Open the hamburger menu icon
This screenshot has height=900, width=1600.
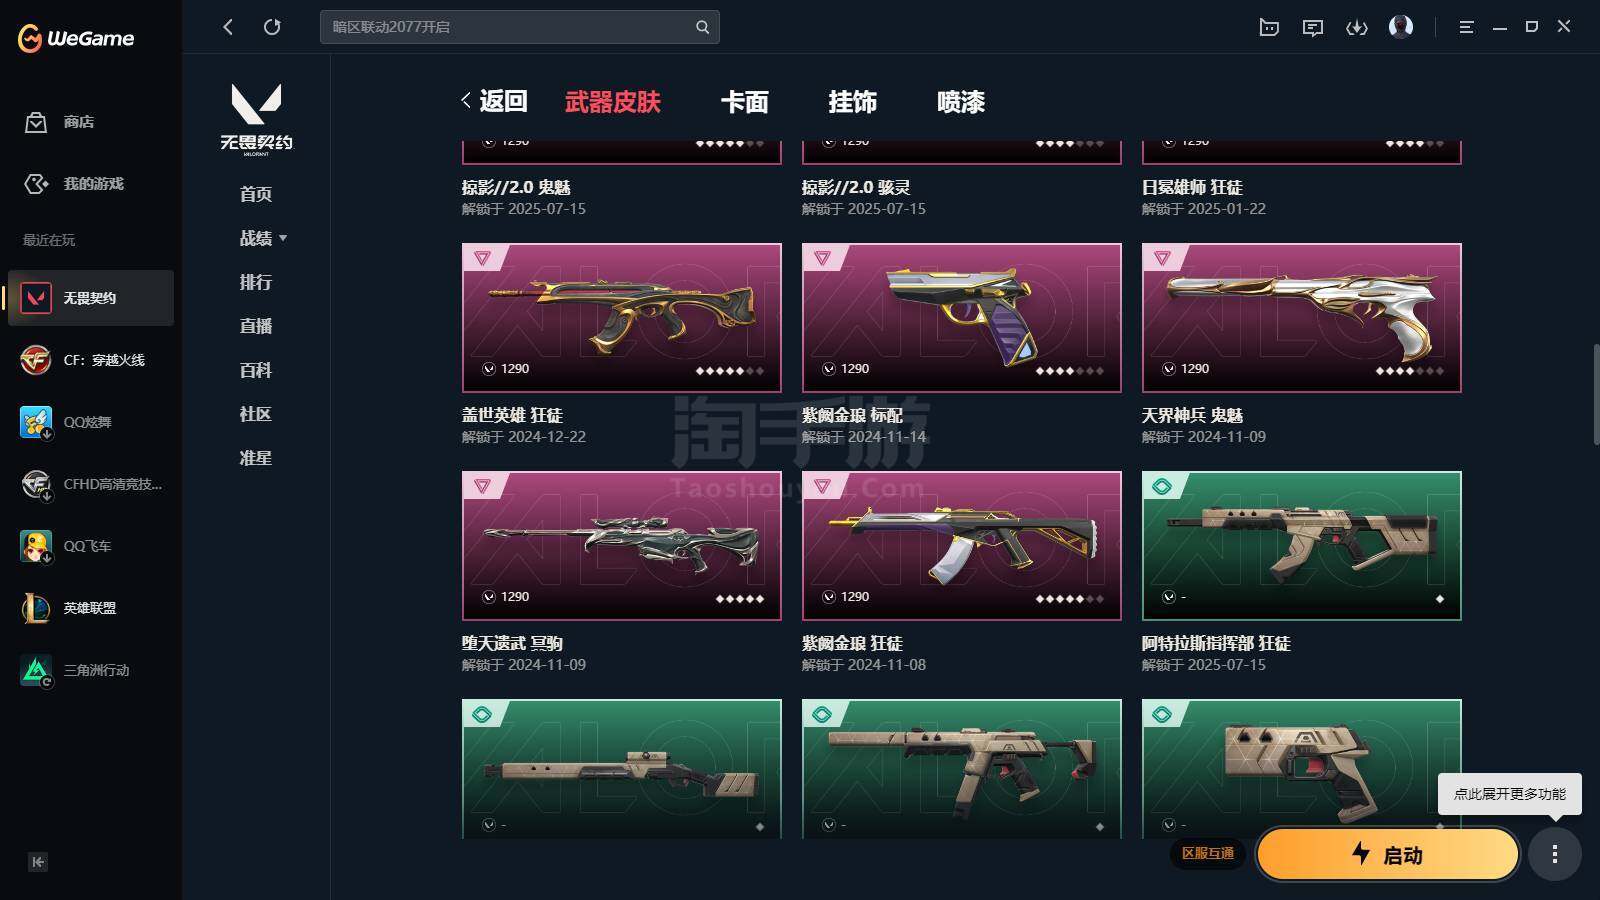click(1466, 27)
